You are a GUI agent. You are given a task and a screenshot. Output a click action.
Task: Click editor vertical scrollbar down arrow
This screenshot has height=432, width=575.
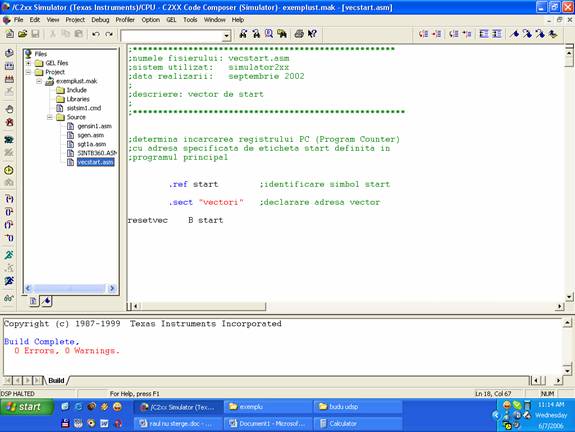(x=569, y=297)
